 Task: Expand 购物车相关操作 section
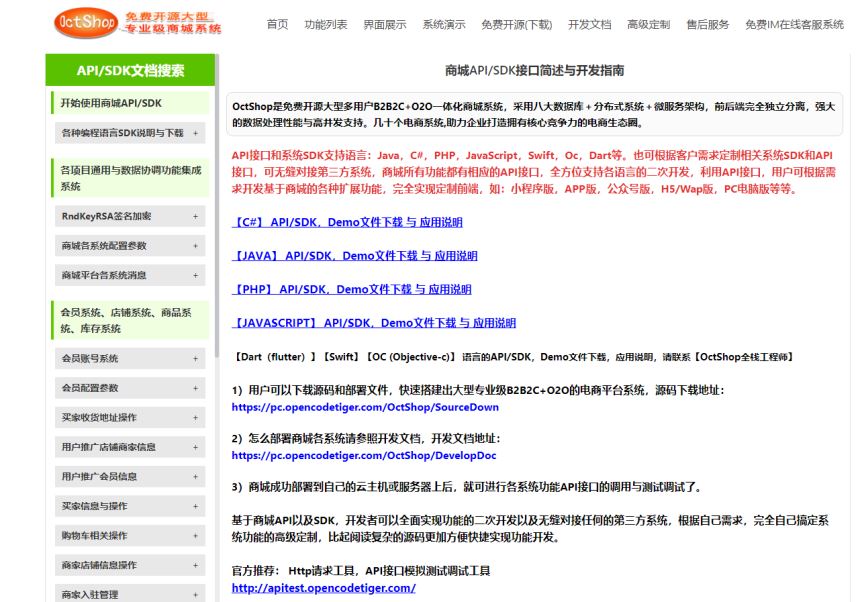[130, 536]
